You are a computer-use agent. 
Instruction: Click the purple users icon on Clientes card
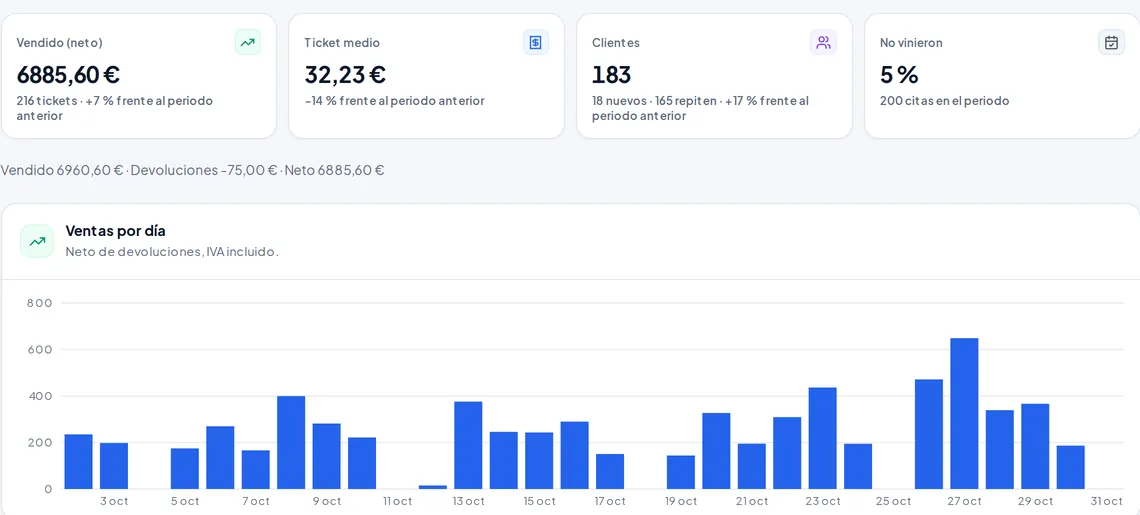(x=824, y=42)
